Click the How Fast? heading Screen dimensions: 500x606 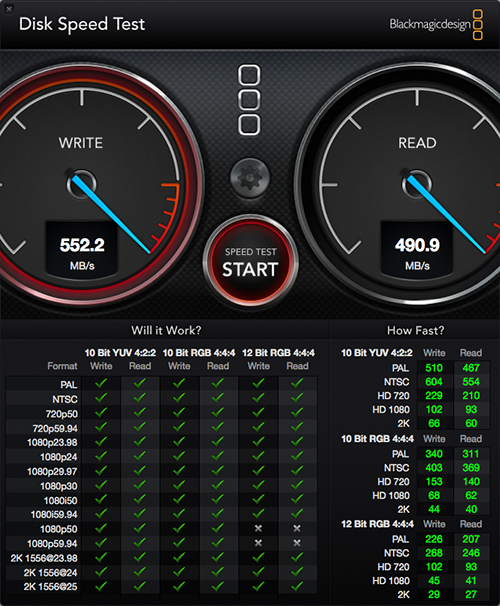tap(415, 330)
